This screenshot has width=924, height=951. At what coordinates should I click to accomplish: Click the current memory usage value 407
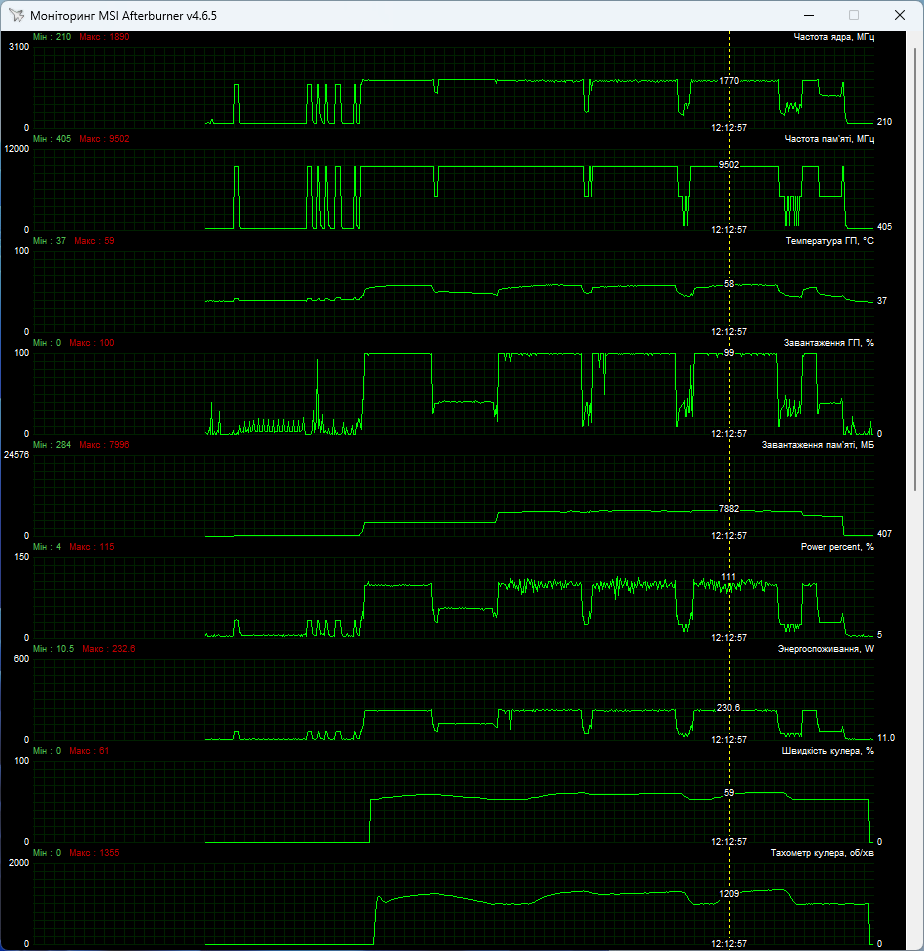pos(885,534)
